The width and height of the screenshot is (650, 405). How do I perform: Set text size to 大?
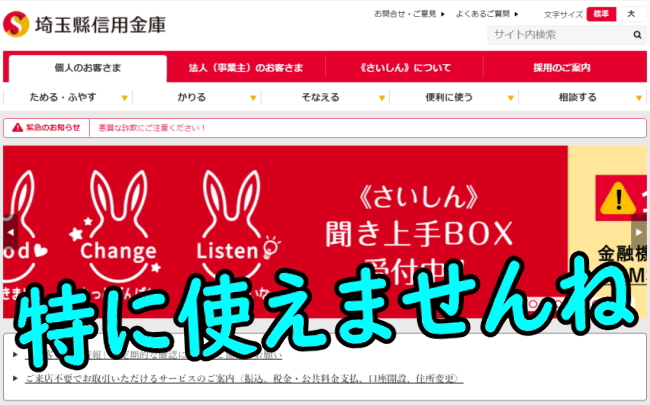(x=631, y=14)
